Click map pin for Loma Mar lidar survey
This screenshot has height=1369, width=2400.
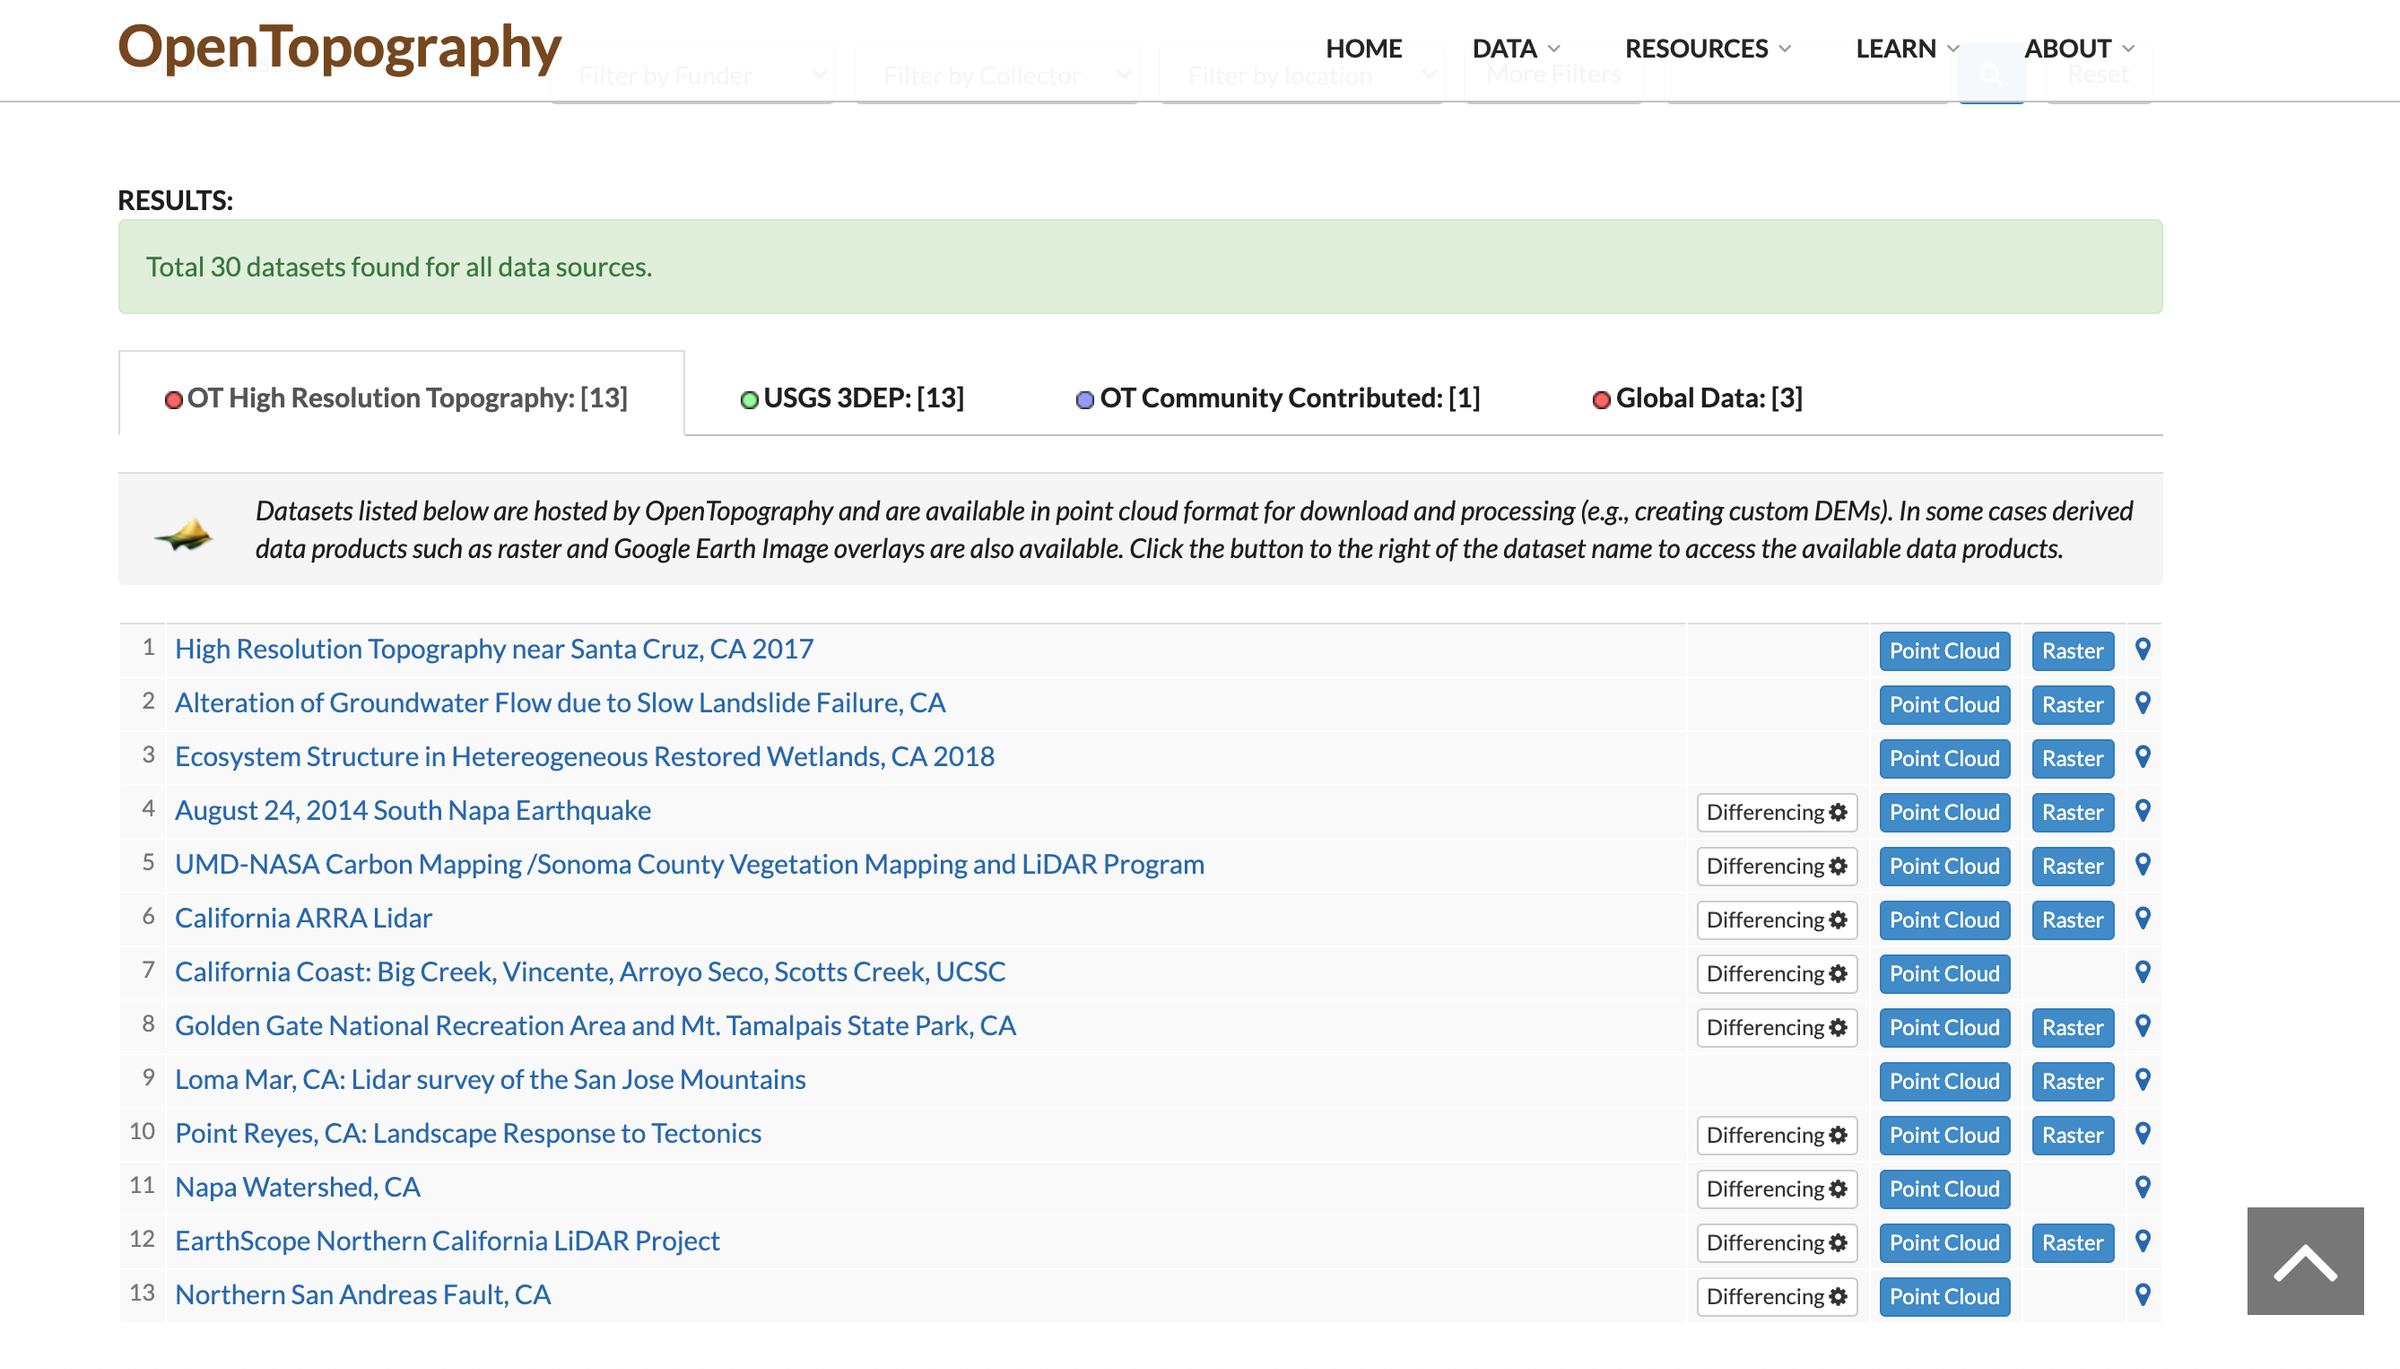2142,1080
